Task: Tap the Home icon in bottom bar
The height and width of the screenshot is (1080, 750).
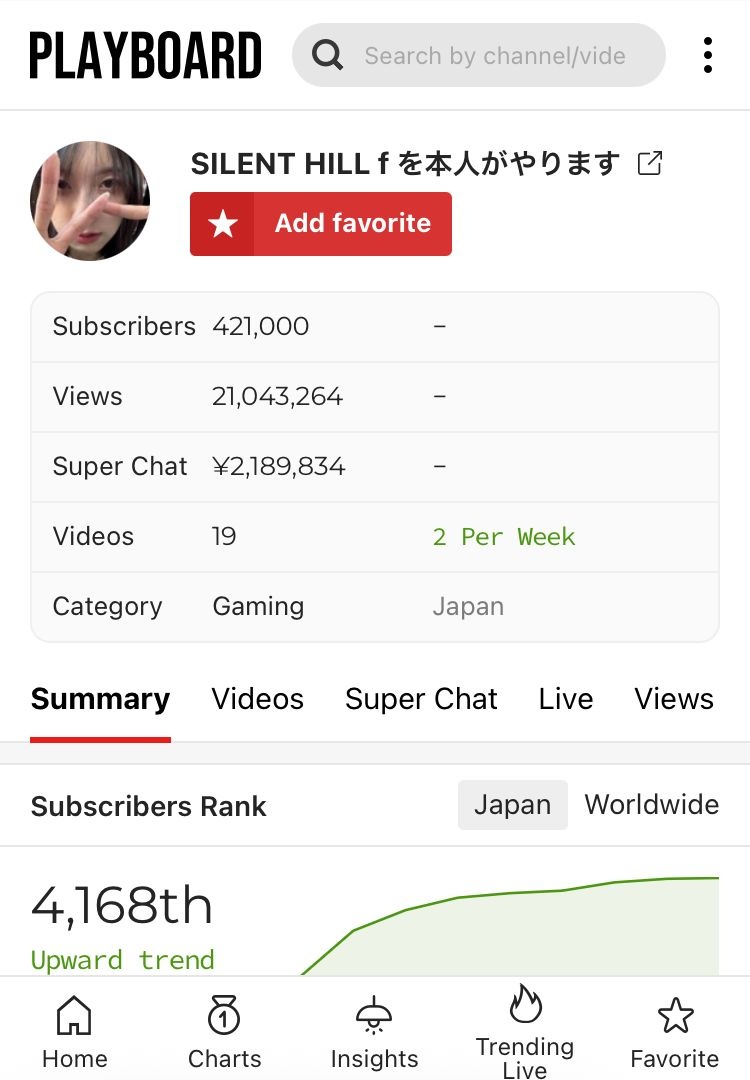Action: [75, 1032]
